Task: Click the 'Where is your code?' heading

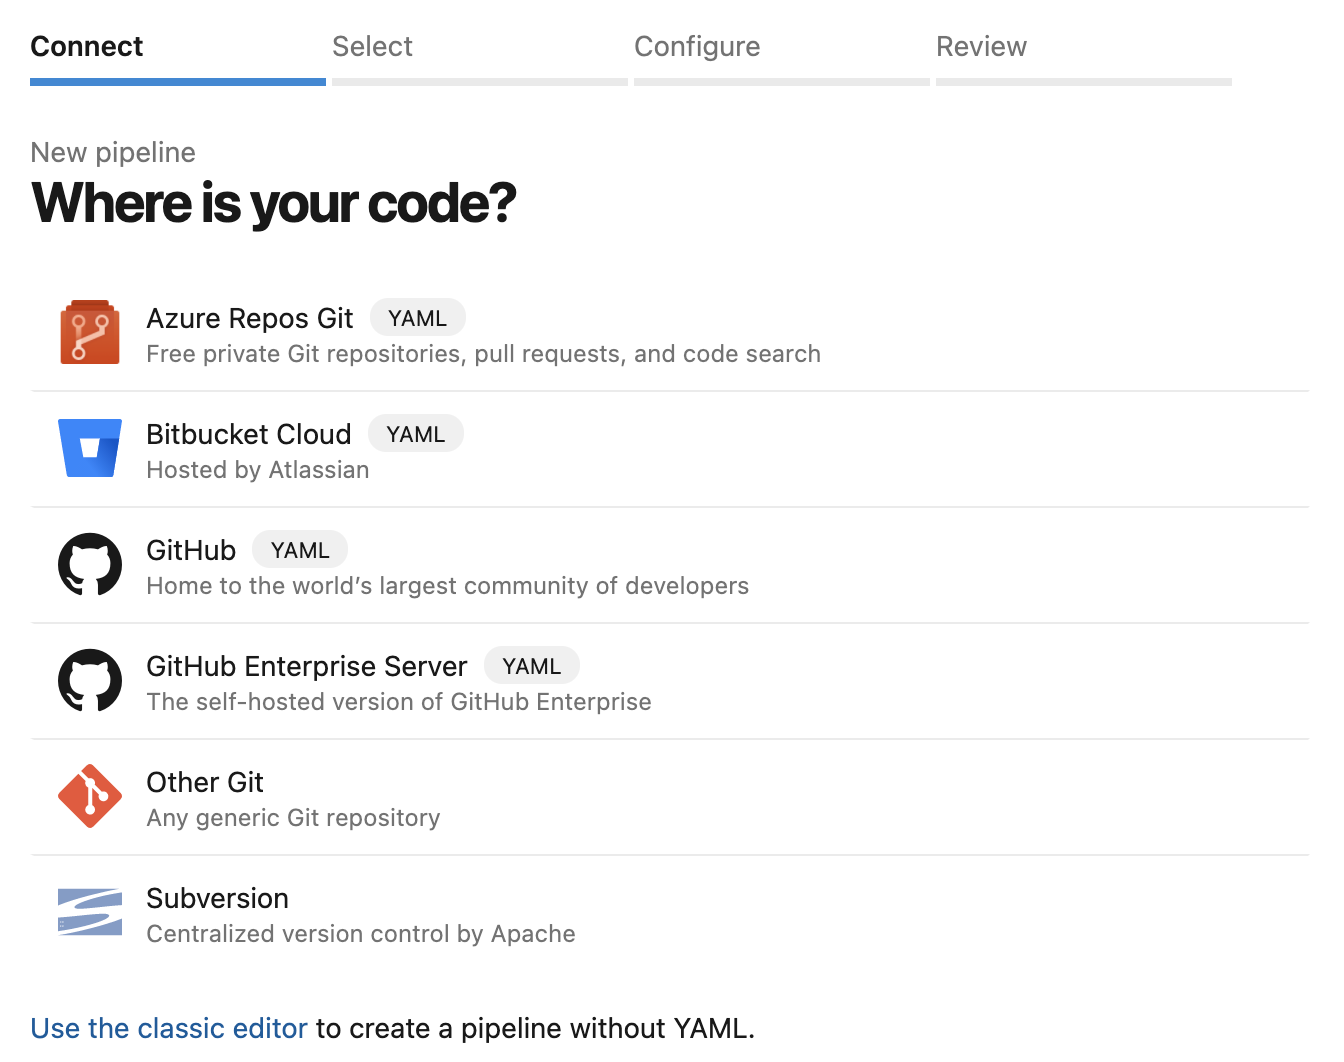Action: point(274,203)
